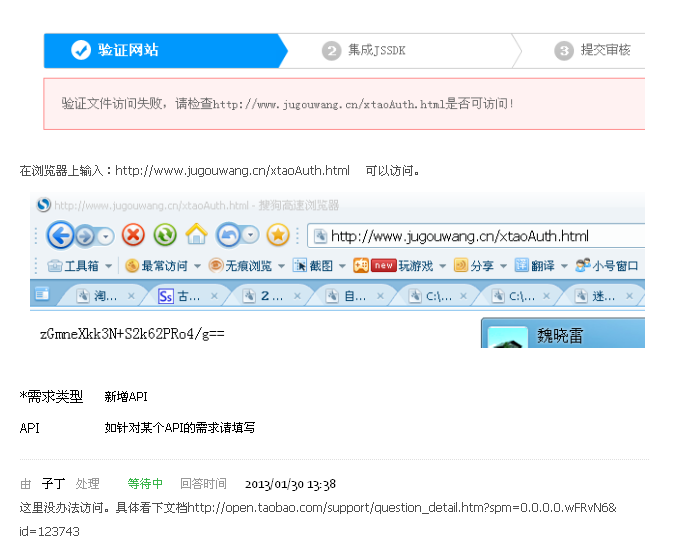Click the open.taobao.com support document link
The image size is (683, 555).
pyautogui.click(x=402, y=508)
